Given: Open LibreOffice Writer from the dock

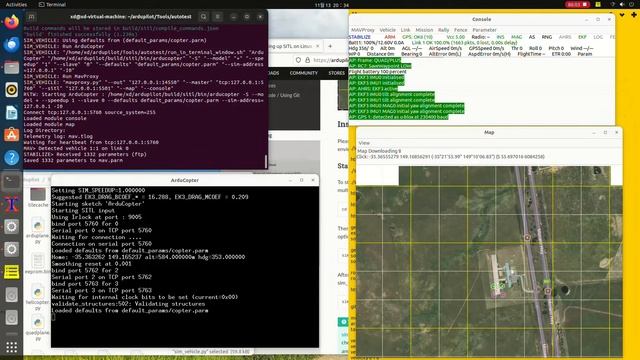Looking at the screenshot, I should point(11,113).
